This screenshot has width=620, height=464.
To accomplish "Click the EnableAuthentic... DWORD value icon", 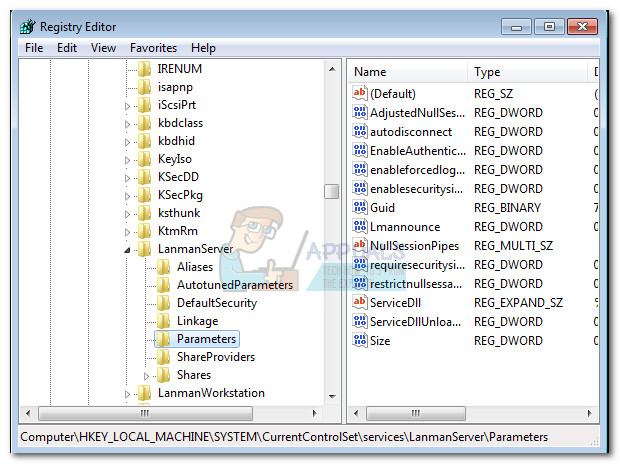I will click(360, 150).
